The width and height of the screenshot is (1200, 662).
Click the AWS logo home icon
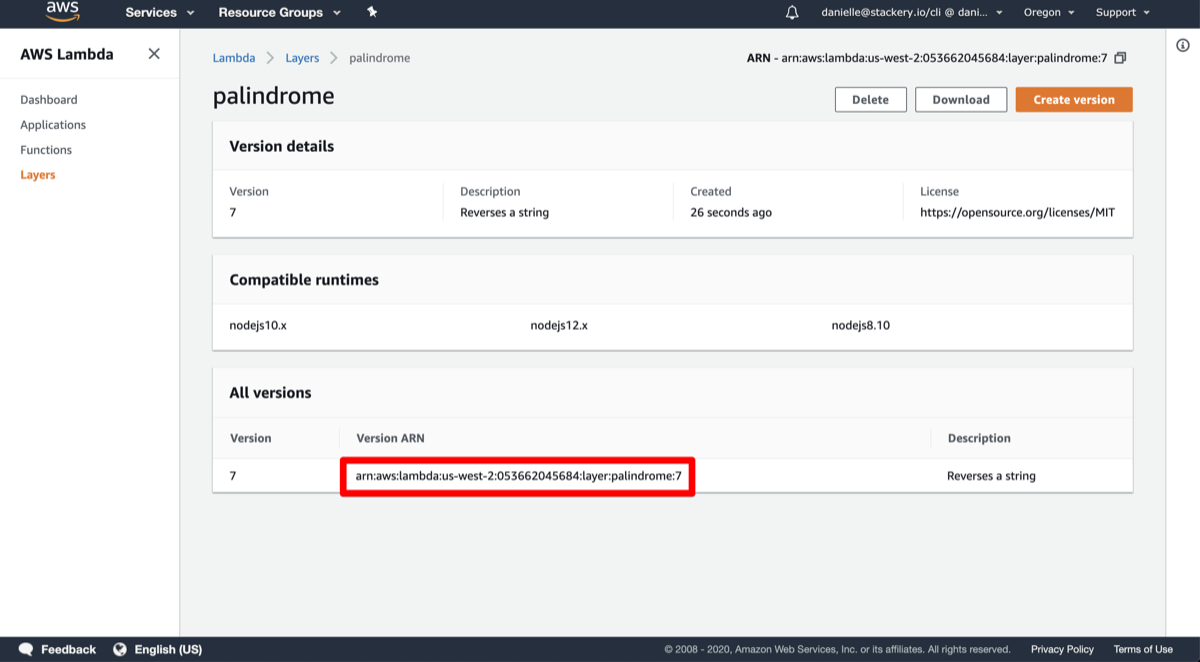point(62,12)
